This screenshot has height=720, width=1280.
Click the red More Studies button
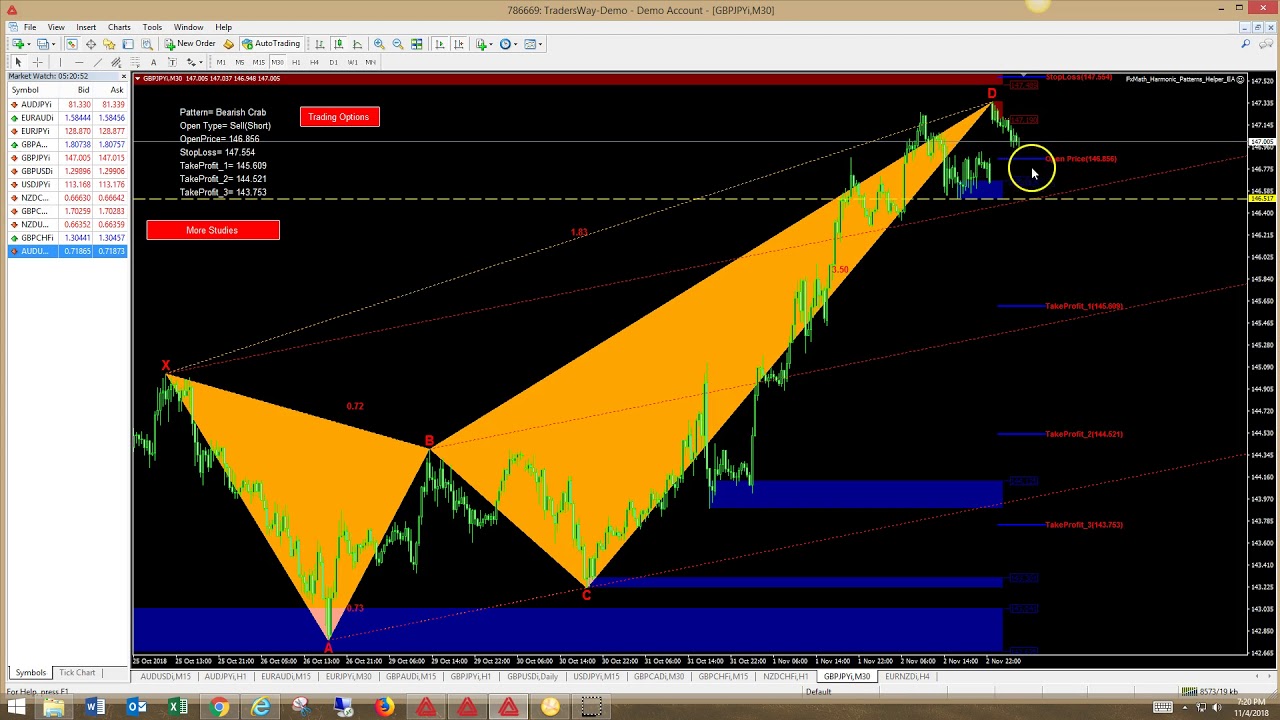click(x=212, y=230)
